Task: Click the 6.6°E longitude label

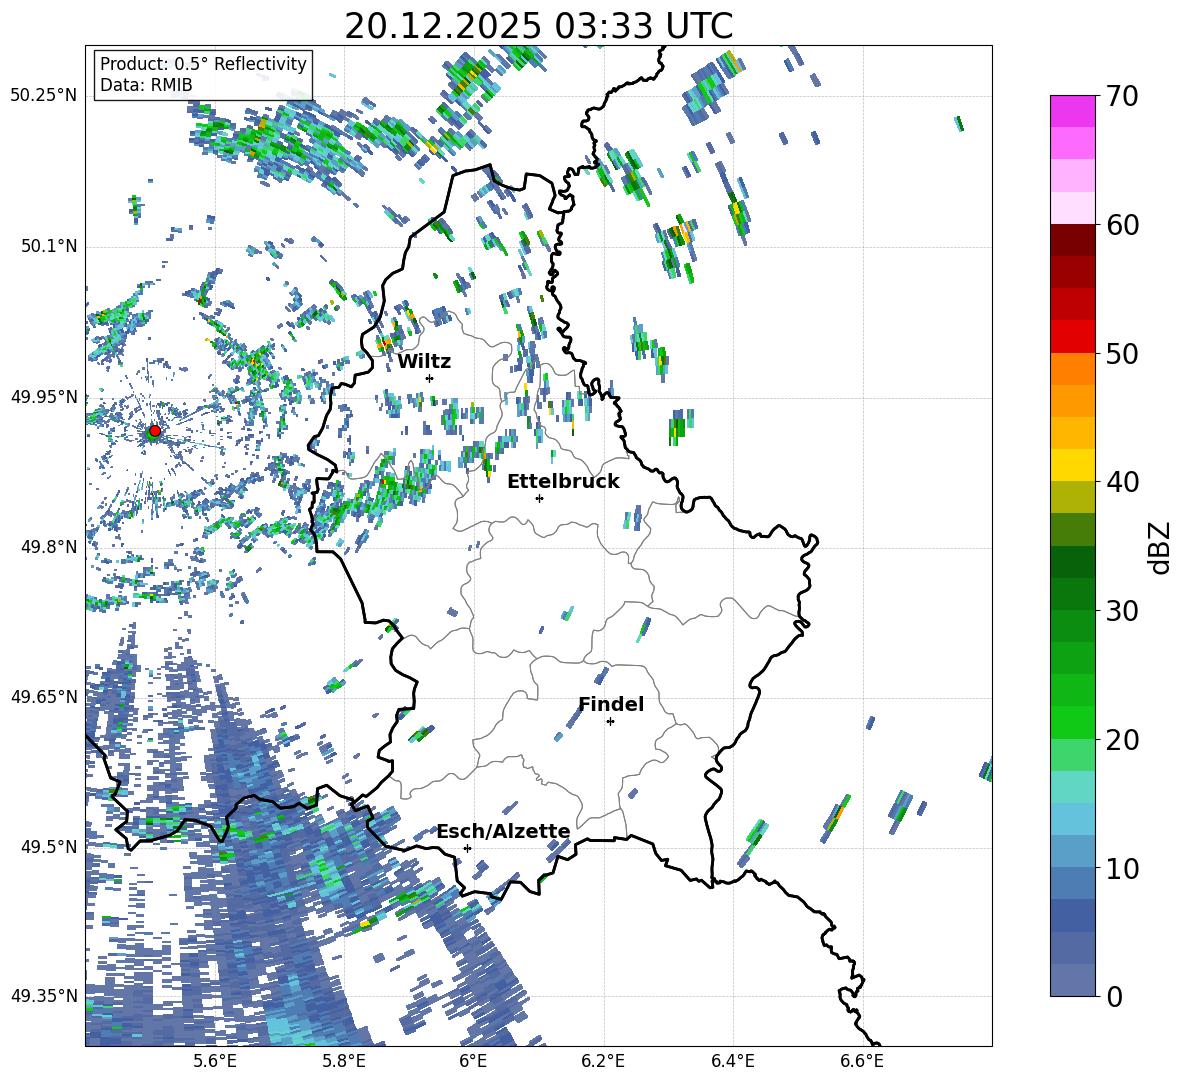Action: (x=862, y=1061)
